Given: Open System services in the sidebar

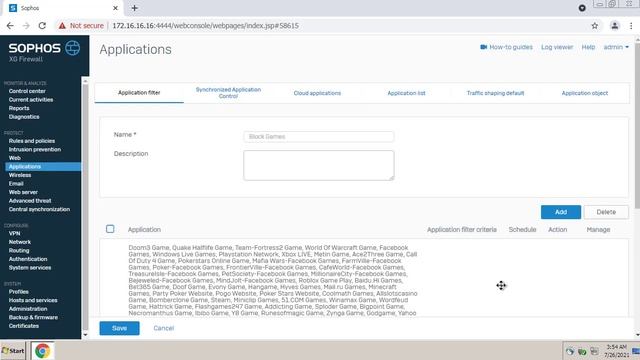Looking at the screenshot, I should coord(30,268).
